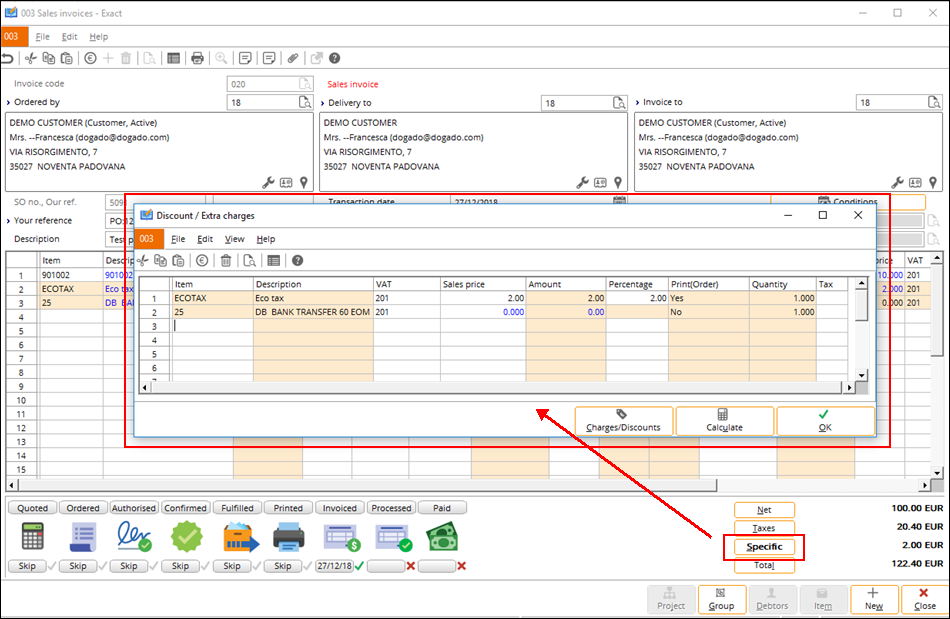Open the second notes icon in main toolbar
Image resolution: width=950 pixels, height=619 pixels.
(269, 58)
